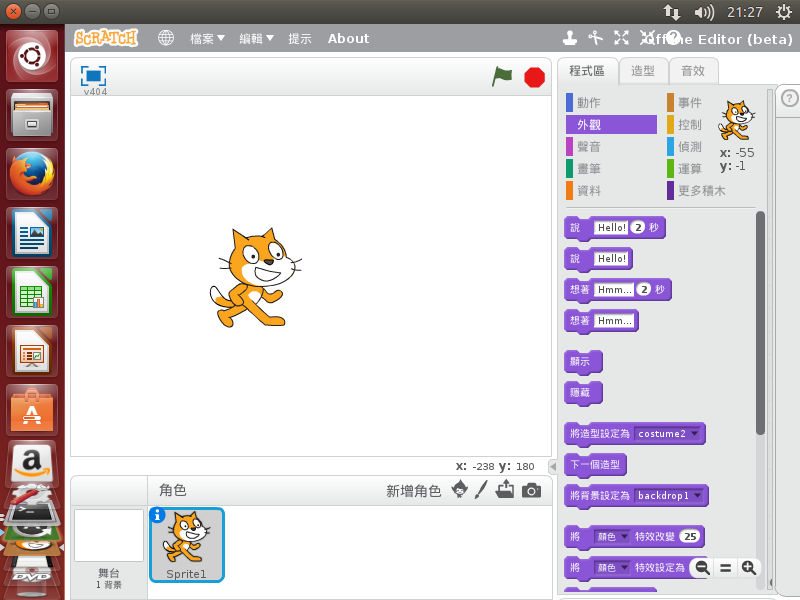Open 顏色 dropdown in 特效改變 block
This screenshot has height=600, width=800.
(x=612, y=537)
